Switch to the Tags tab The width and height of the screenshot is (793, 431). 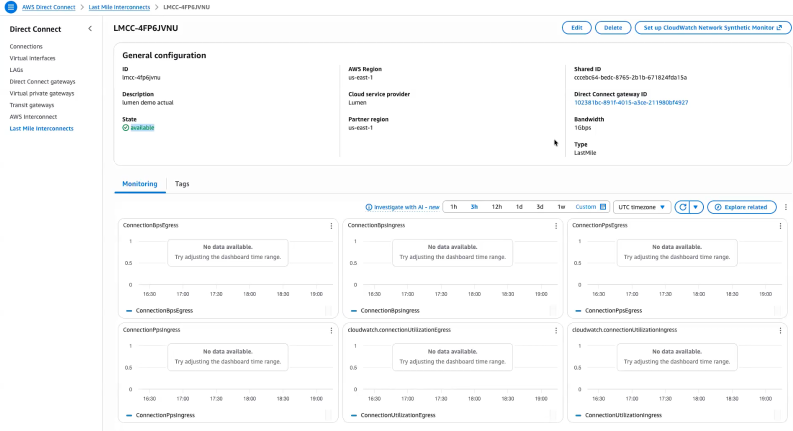(182, 184)
